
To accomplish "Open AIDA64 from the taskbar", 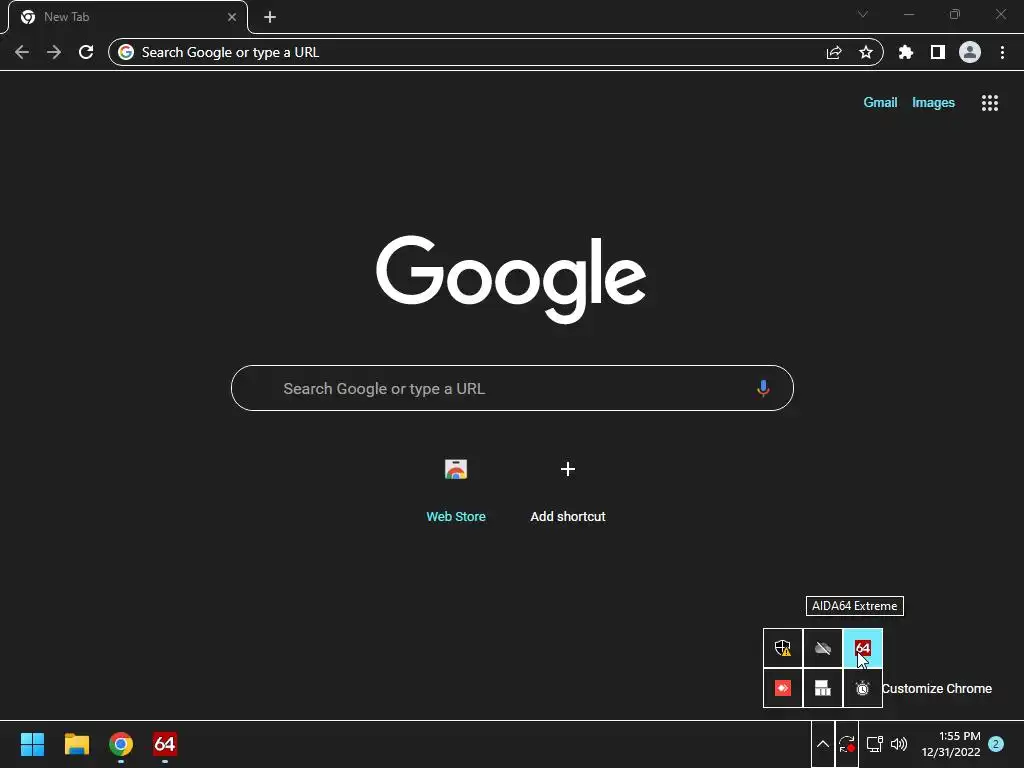I will pos(165,744).
